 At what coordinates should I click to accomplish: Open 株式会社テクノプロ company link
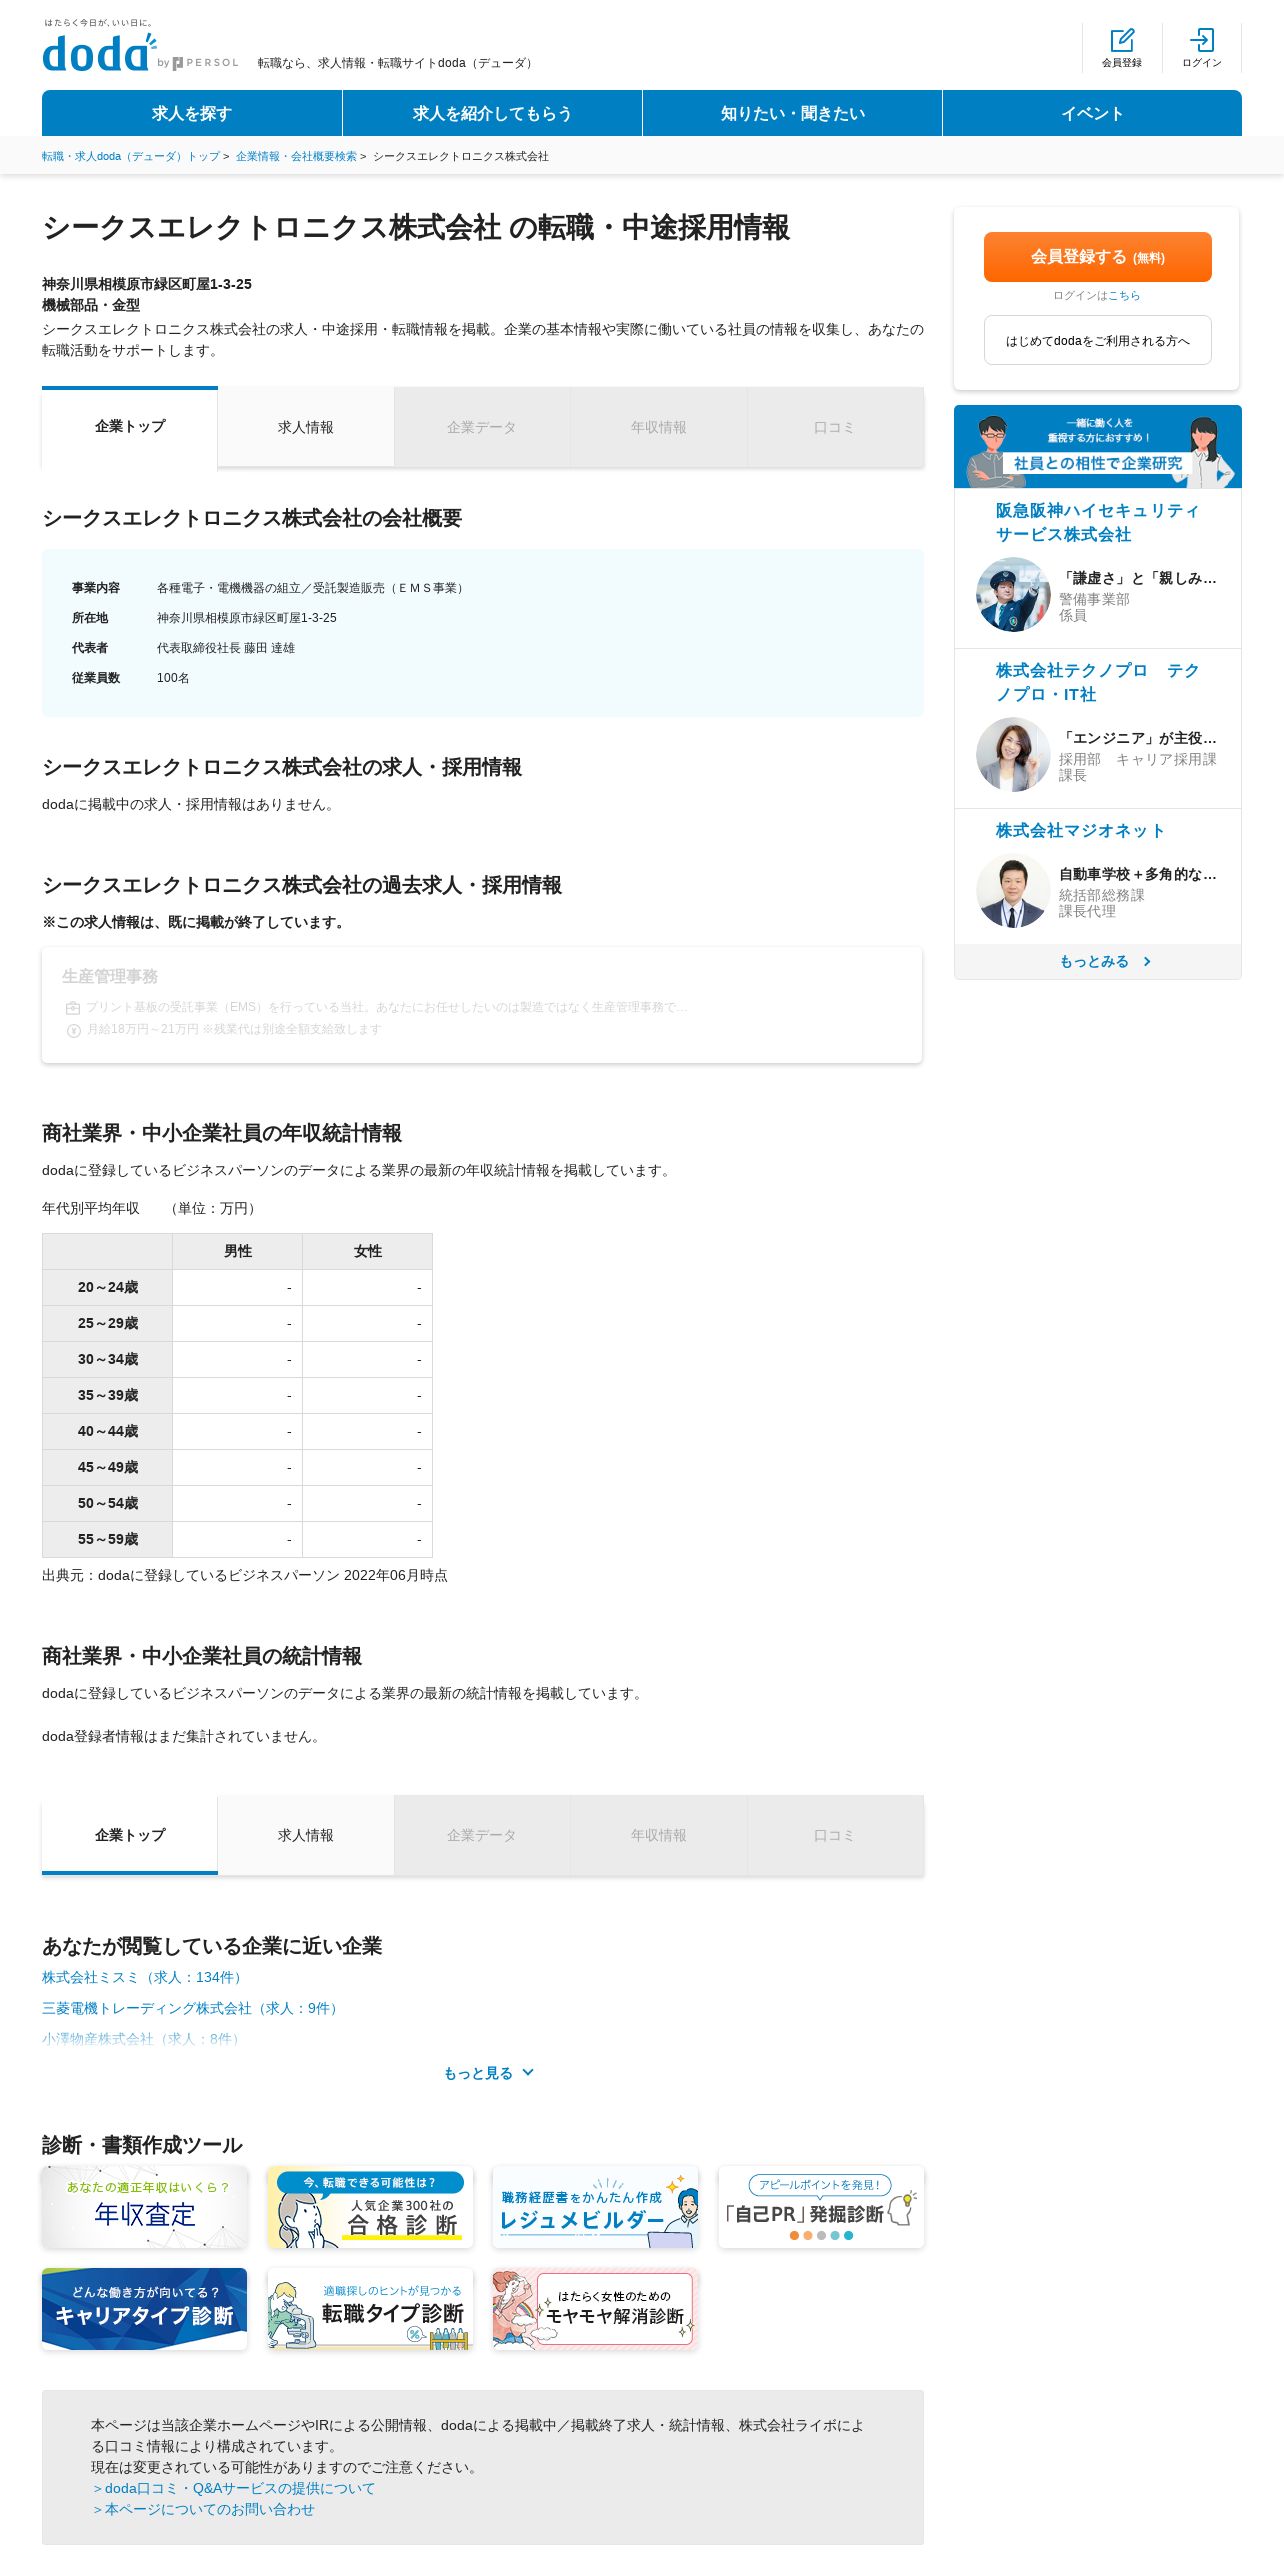coord(1097,682)
